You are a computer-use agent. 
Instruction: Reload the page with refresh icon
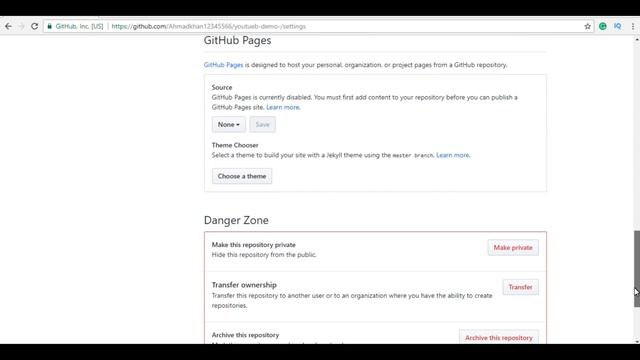click(x=35, y=26)
